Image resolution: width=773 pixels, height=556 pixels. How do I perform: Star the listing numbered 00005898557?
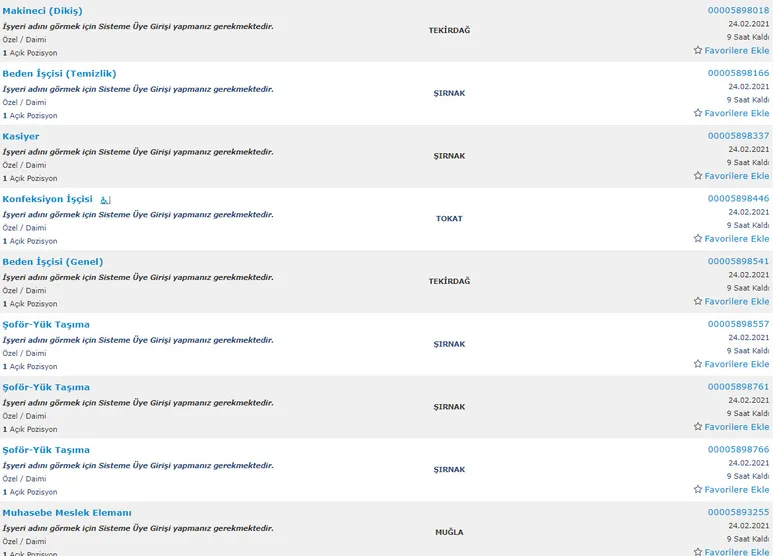click(698, 364)
